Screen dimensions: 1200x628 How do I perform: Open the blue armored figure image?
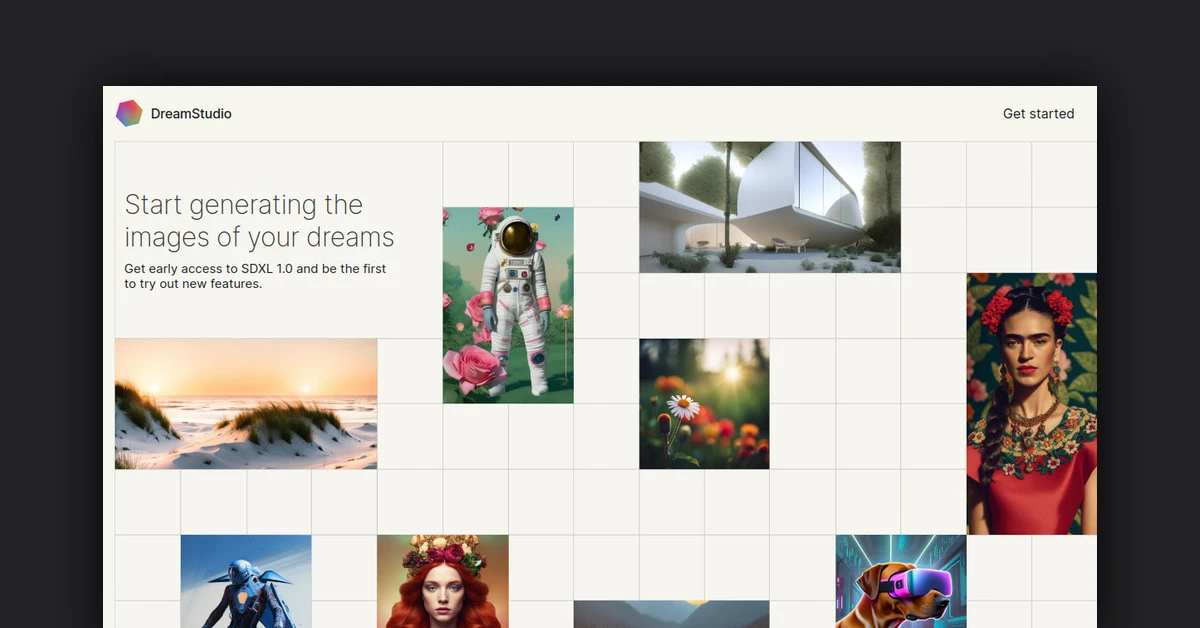pos(246,582)
